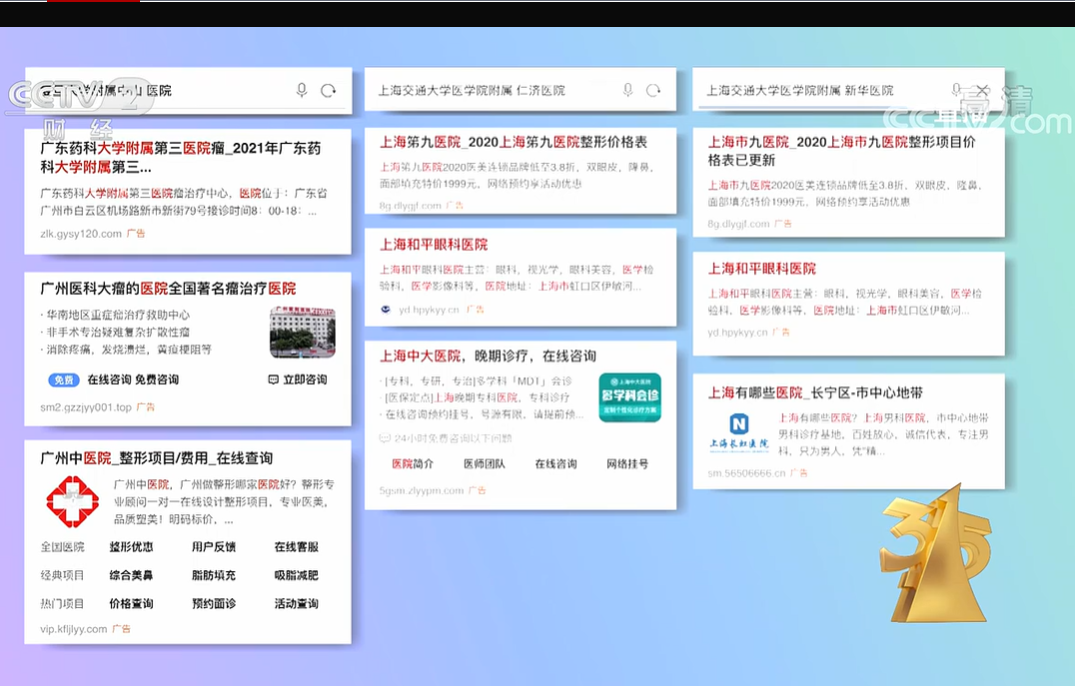
Task: Open the 广州医科大瘤的医院 result title
Action: [168, 289]
